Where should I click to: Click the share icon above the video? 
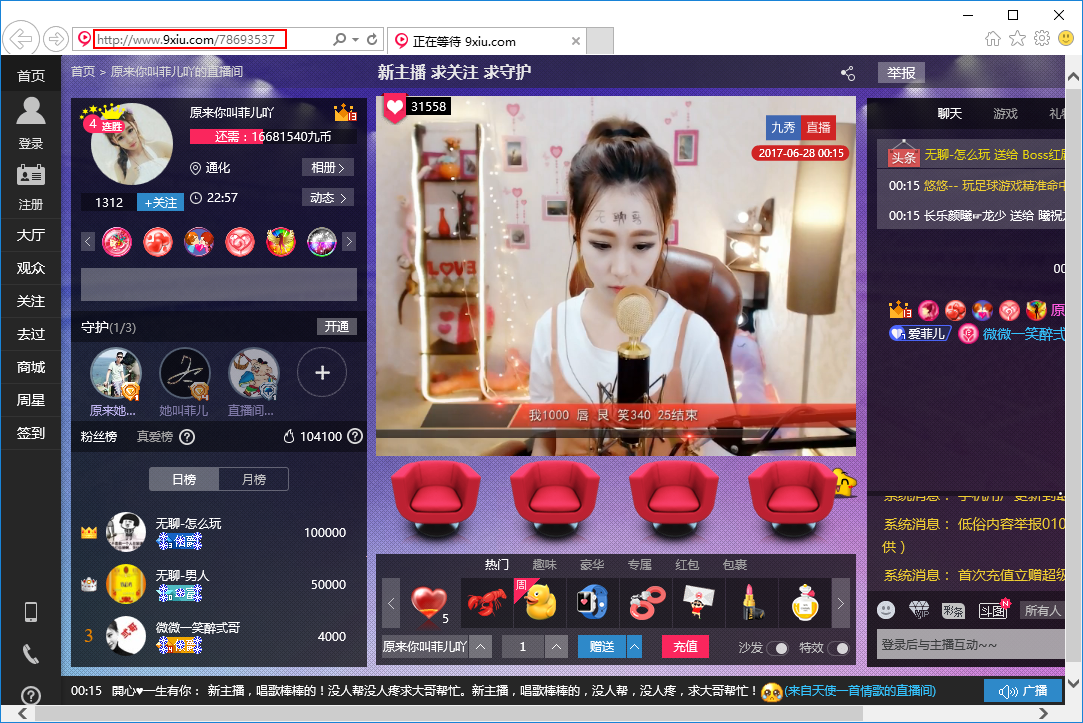[848, 73]
